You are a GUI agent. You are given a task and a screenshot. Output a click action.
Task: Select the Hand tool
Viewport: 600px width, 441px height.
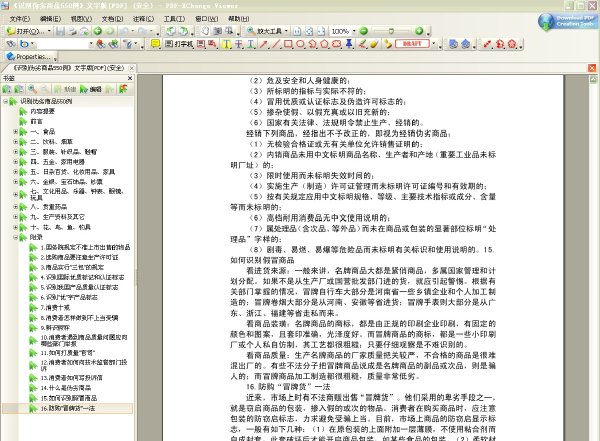coord(205,31)
